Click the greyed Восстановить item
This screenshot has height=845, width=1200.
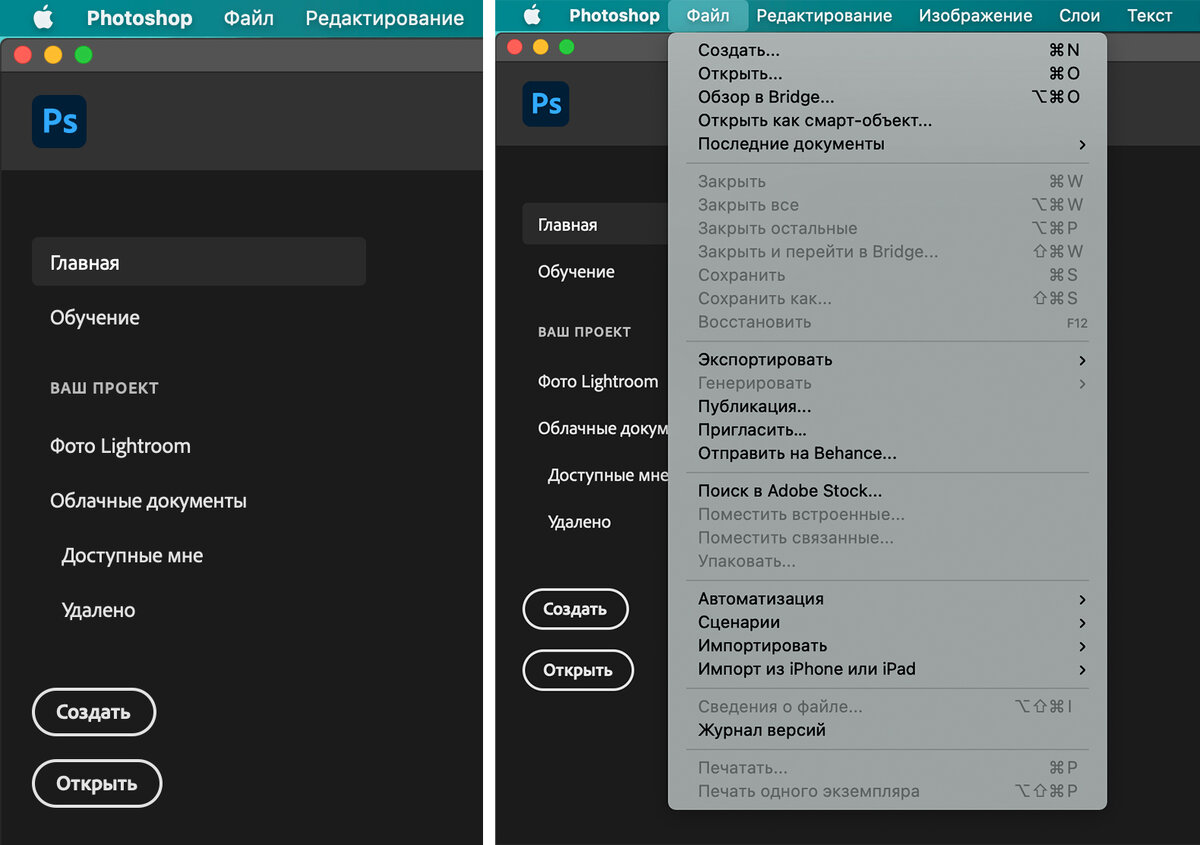point(888,322)
